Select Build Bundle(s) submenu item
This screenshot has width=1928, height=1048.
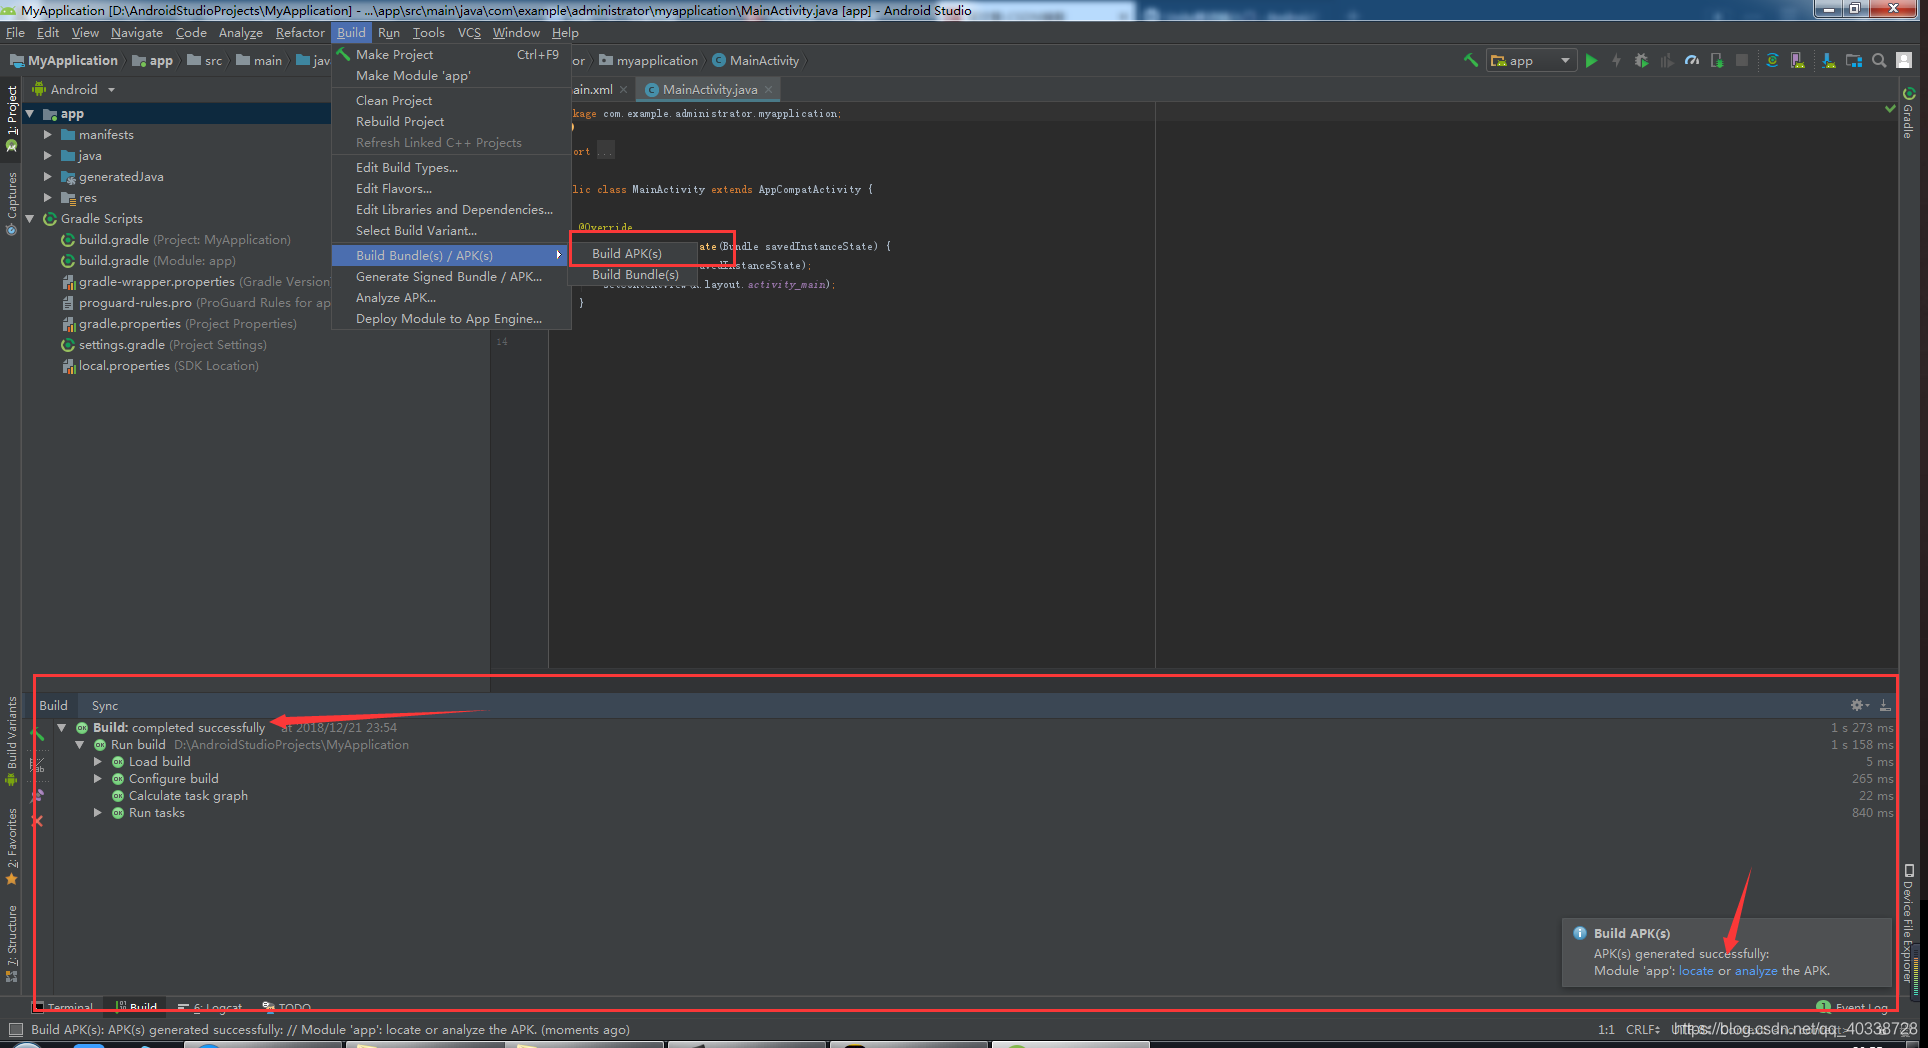point(634,274)
